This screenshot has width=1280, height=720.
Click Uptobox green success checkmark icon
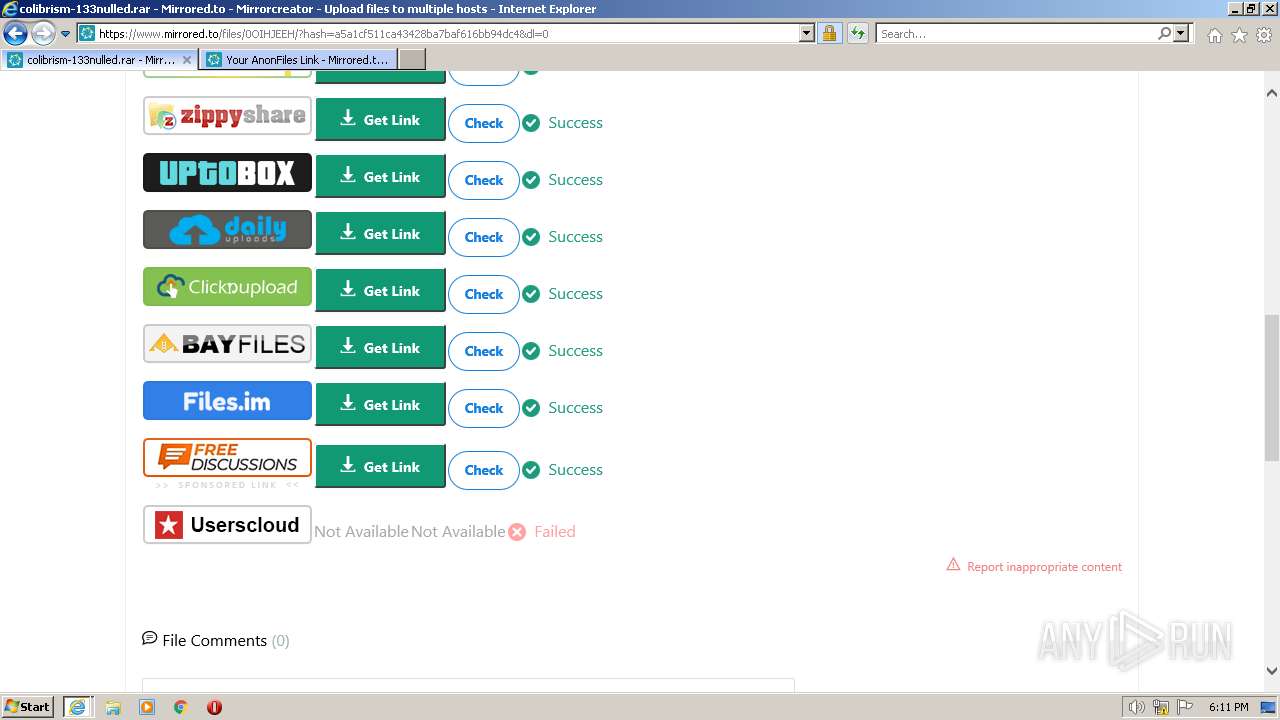[x=531, y=180]
